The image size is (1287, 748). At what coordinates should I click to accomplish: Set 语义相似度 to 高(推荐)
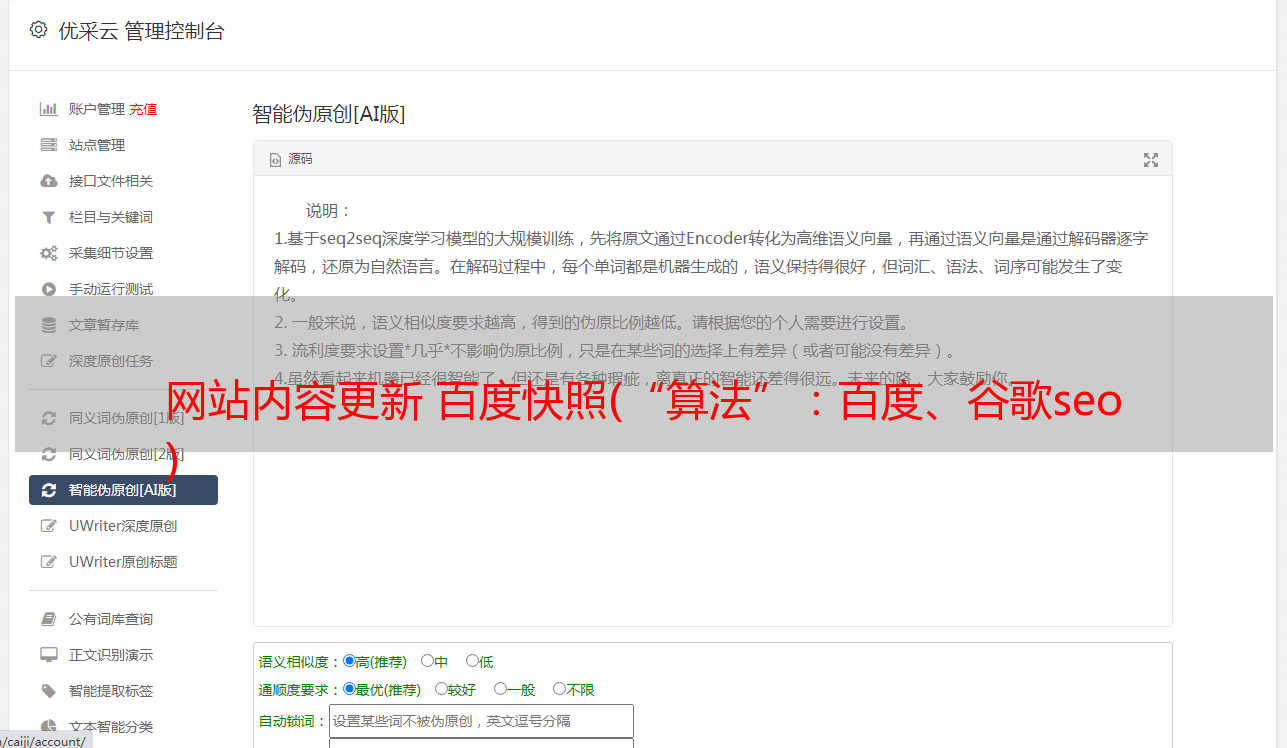point(349,661)
